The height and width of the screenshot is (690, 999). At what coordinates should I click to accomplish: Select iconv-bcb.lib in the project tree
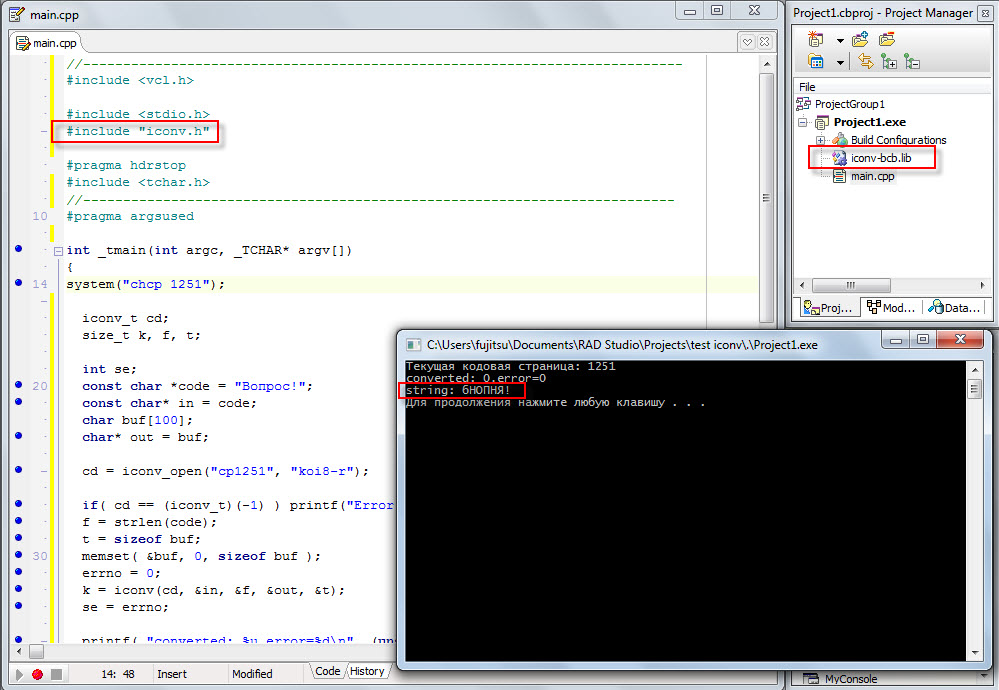[x=880, y=158]
